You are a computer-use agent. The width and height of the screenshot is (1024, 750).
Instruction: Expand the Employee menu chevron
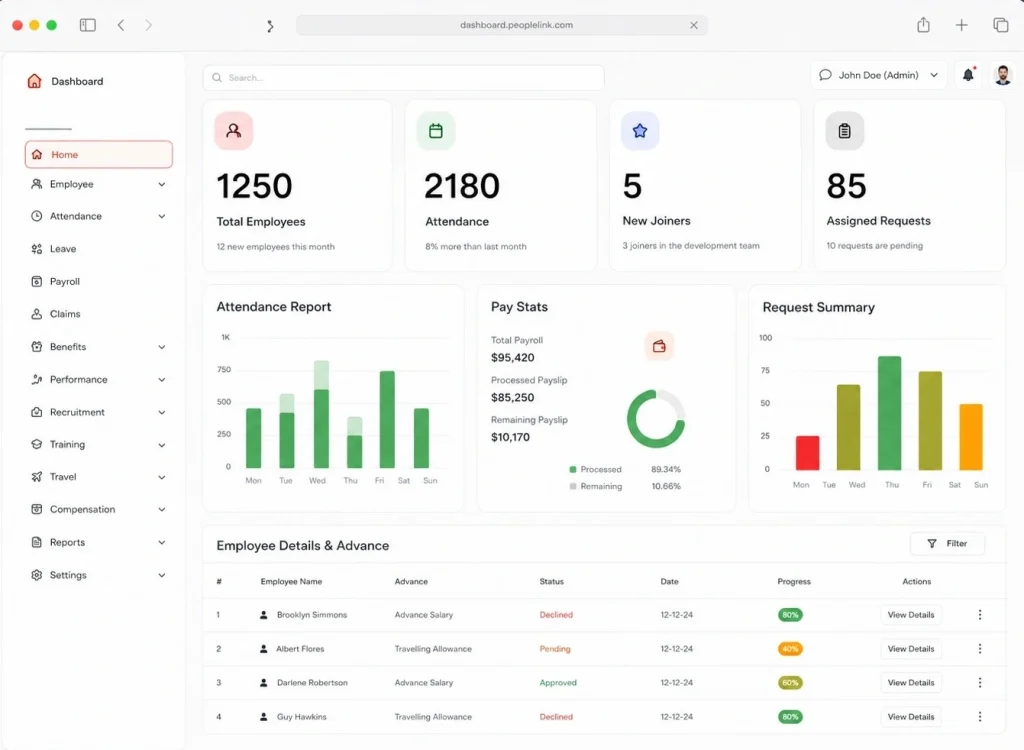point(161,184)
